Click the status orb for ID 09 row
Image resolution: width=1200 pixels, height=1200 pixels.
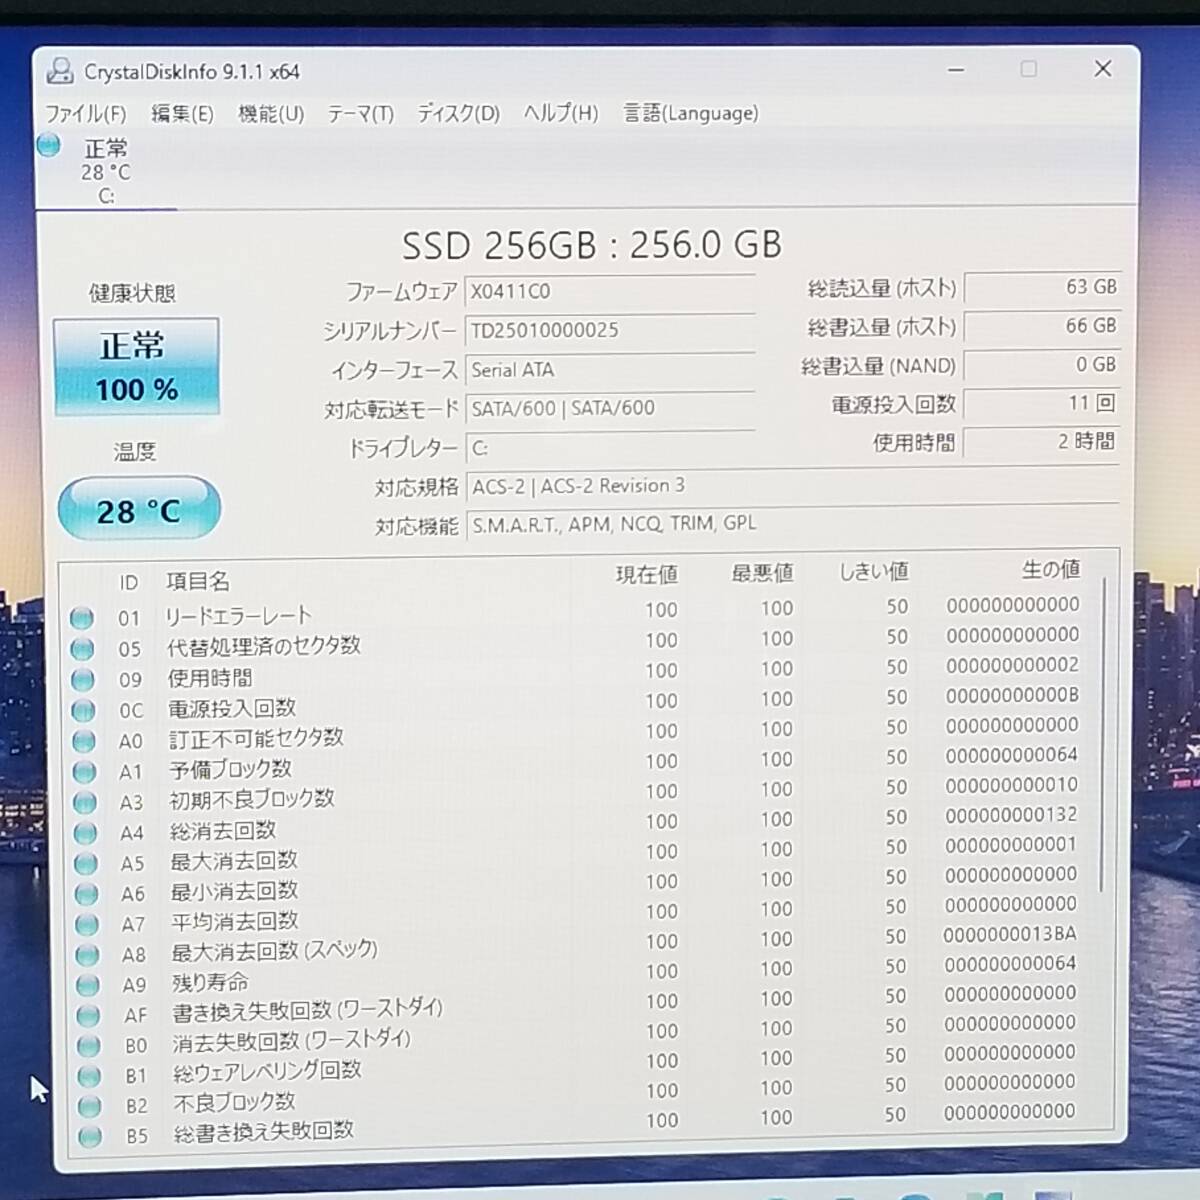83,680
